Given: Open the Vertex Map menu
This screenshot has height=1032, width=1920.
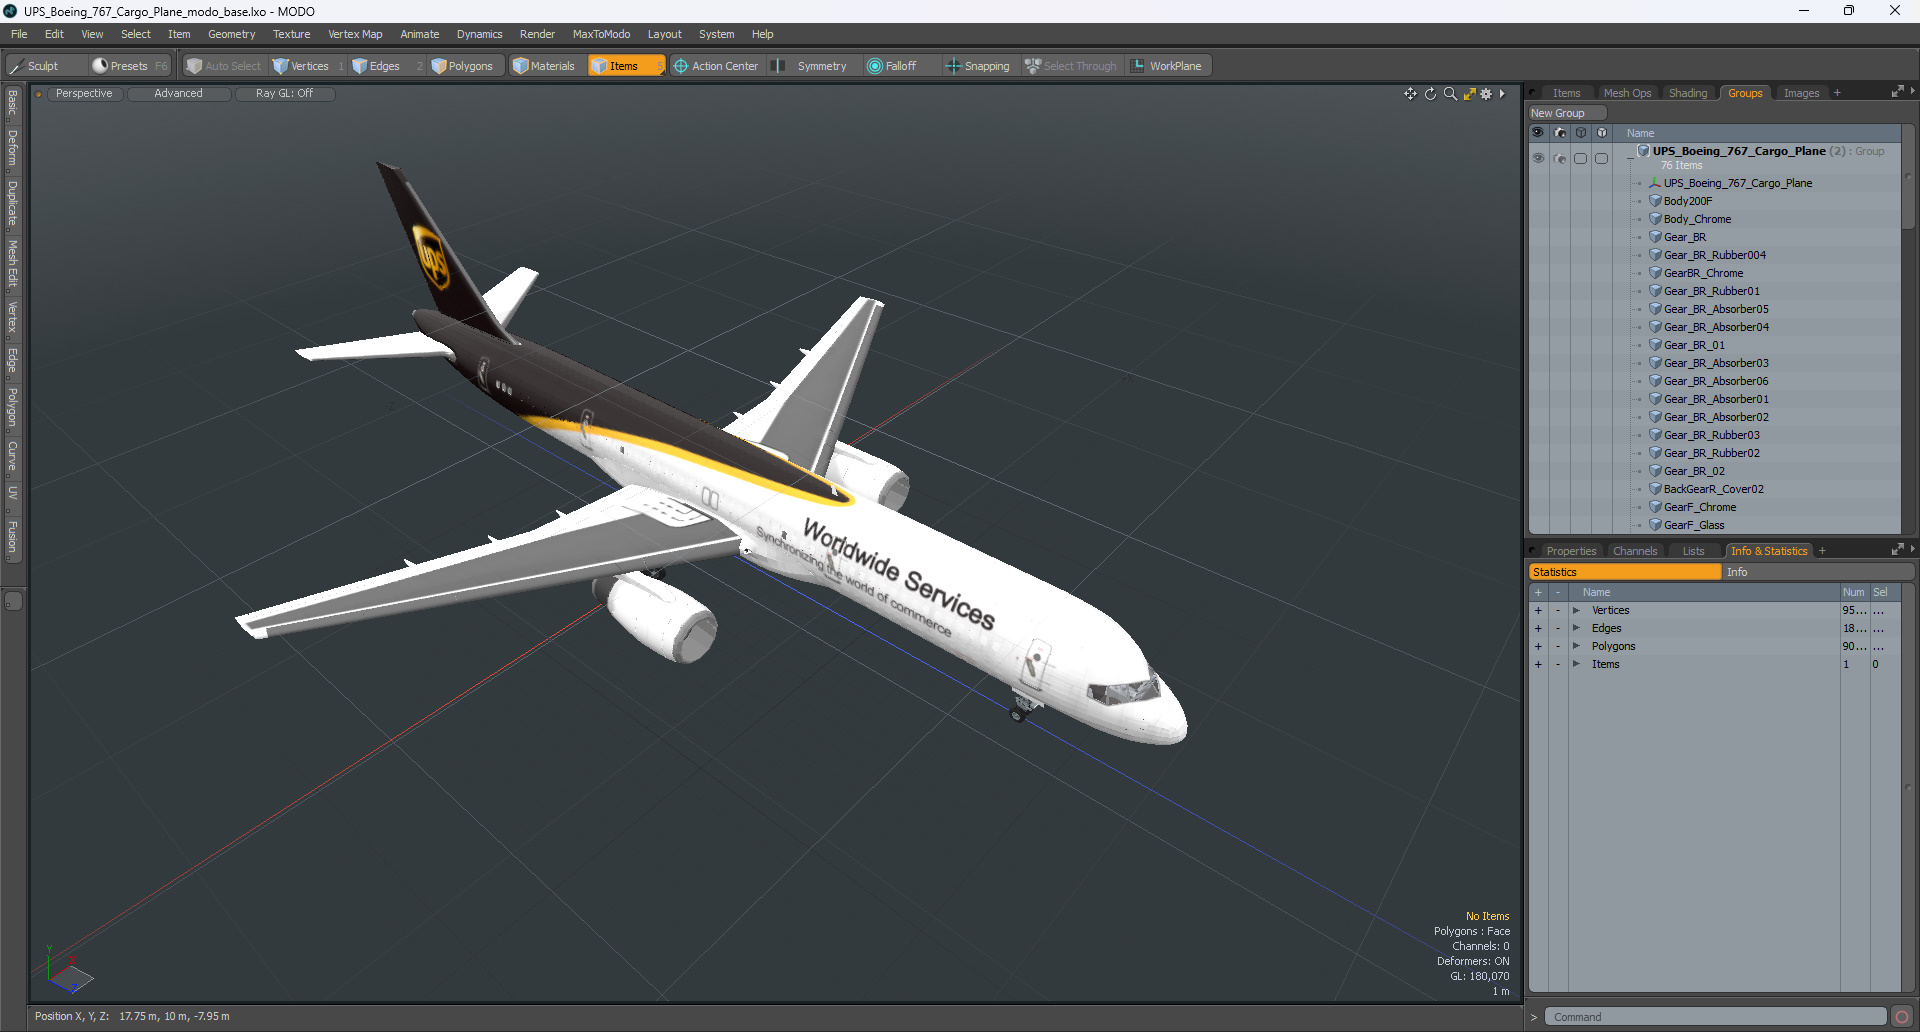Looking at the screenshot, I should pyautogui.click(x=355, y=34).
